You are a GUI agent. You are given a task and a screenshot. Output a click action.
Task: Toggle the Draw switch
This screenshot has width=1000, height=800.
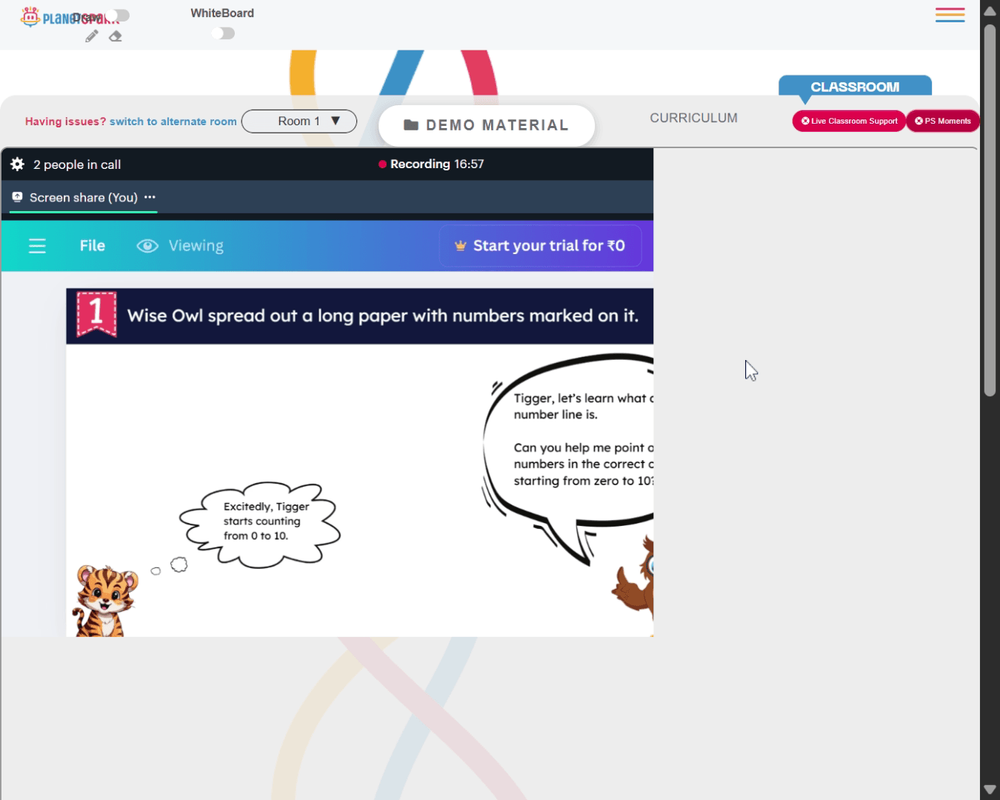(118, 15)
